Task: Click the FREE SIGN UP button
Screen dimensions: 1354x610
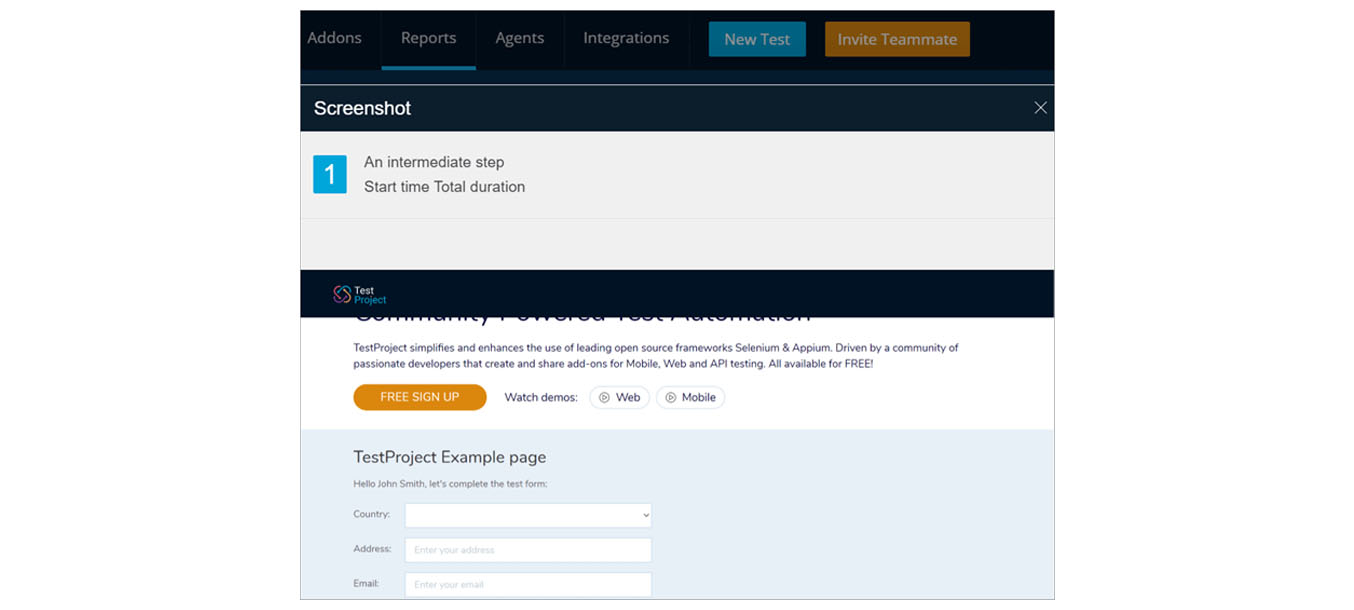Action: [x=420, y=397]
